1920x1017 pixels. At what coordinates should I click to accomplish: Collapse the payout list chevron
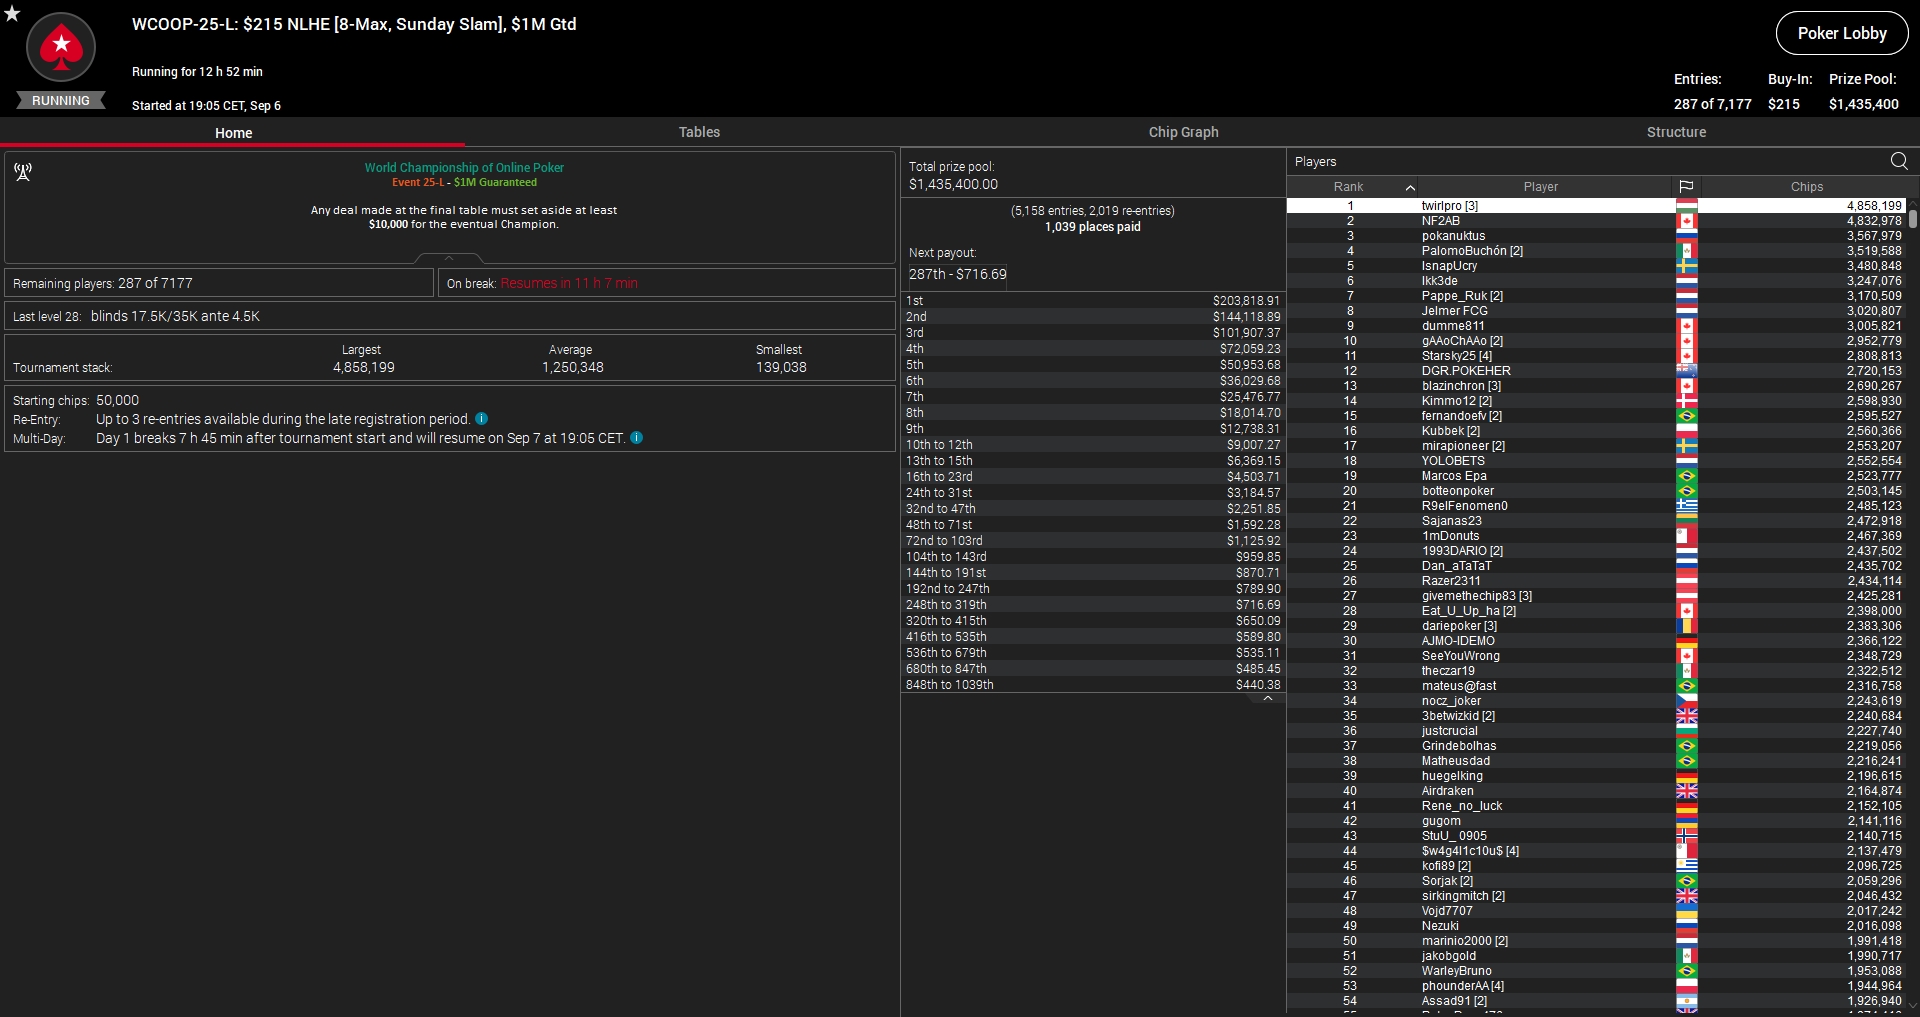pos(1268,699)
